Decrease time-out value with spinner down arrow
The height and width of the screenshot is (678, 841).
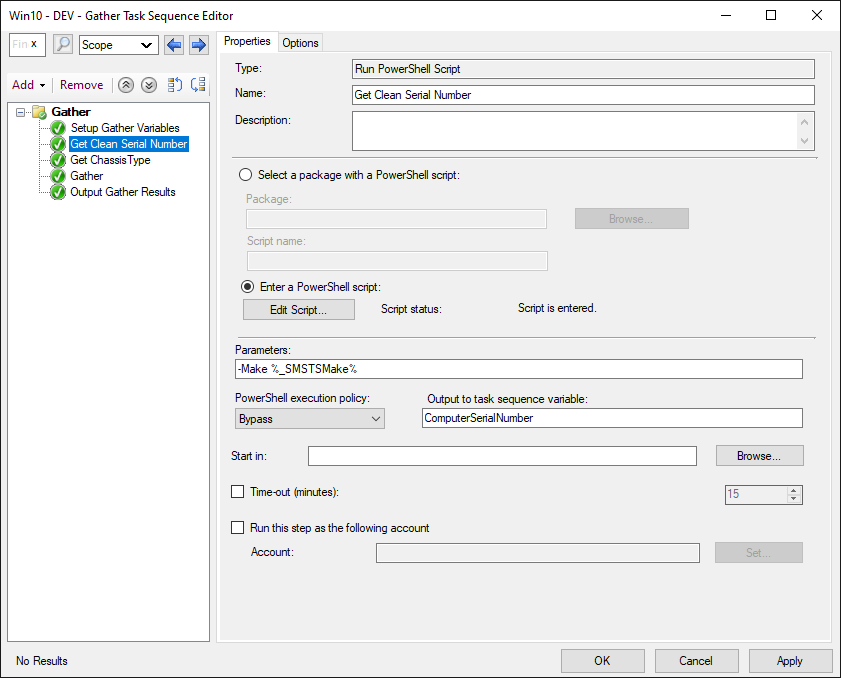[x=794, y=499]
